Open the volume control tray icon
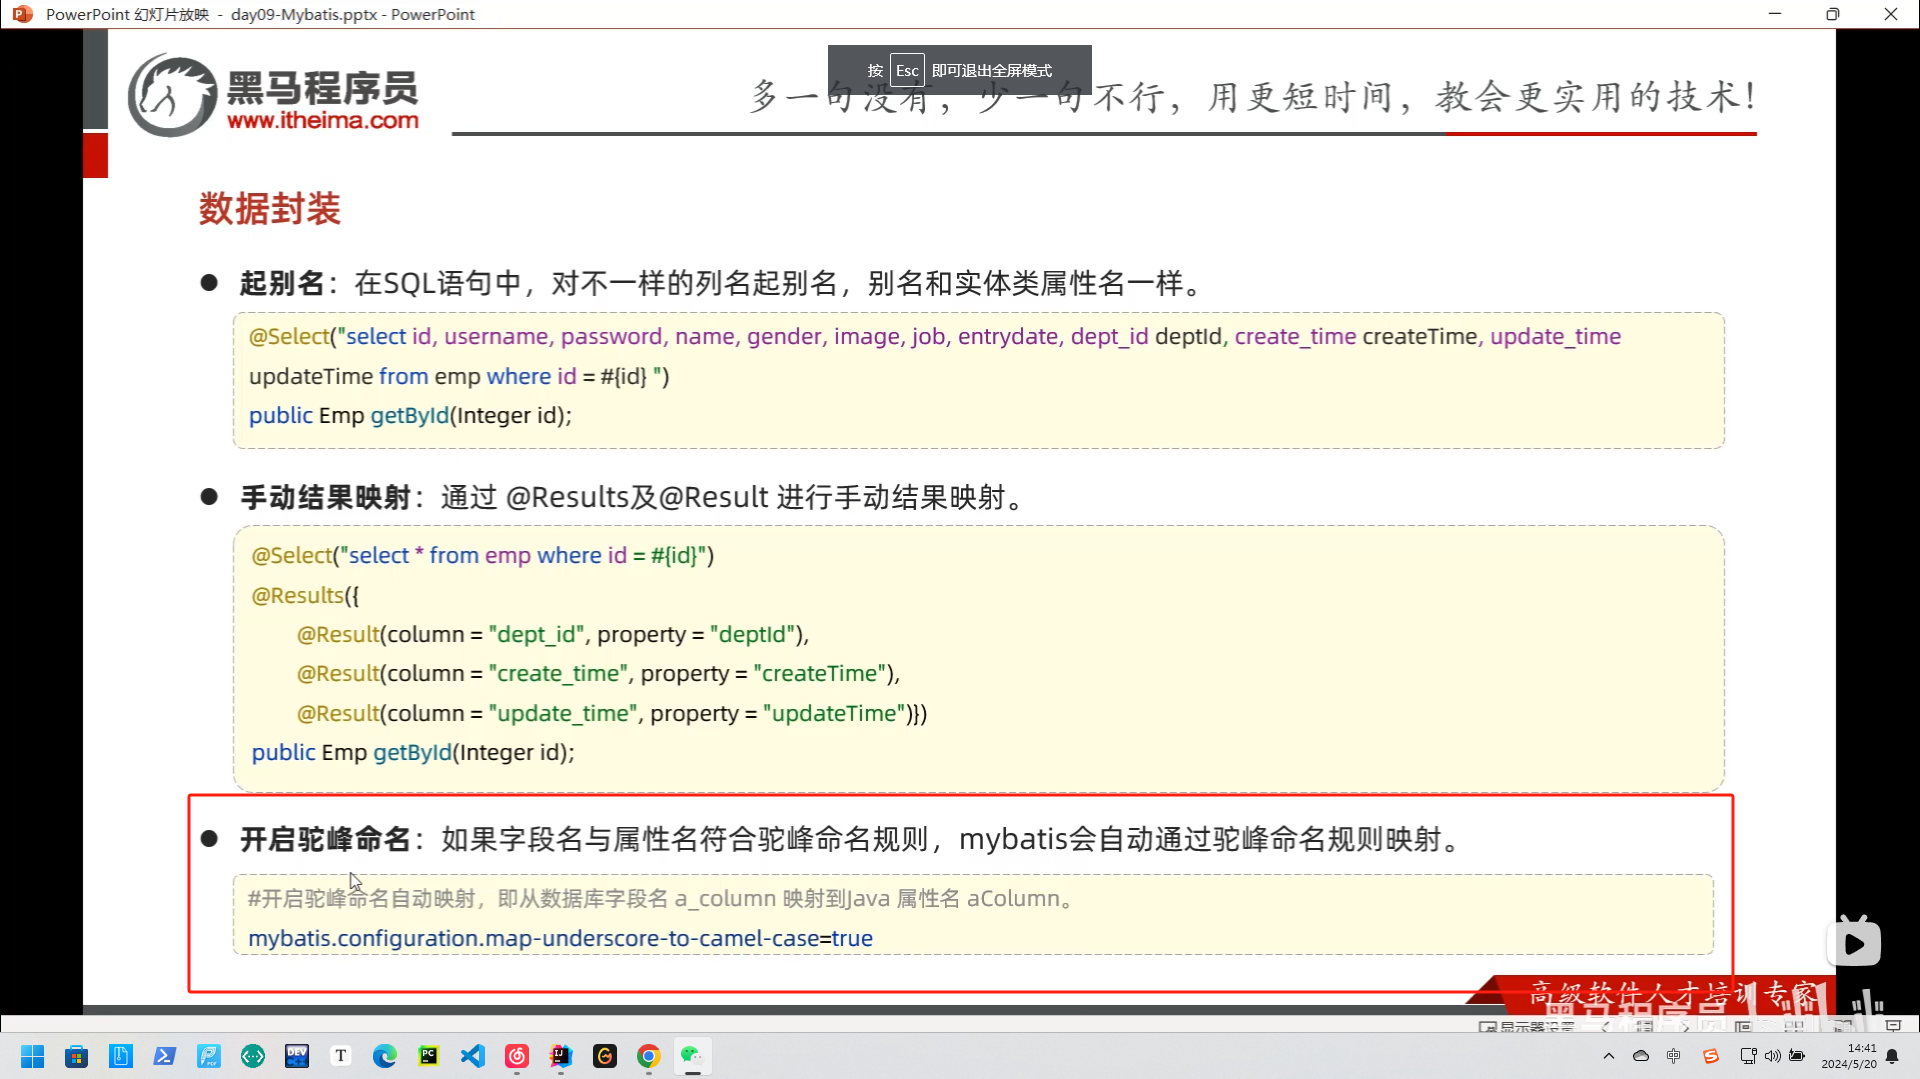This screenshot has height=1079, width=1920. (1772, 1056)
